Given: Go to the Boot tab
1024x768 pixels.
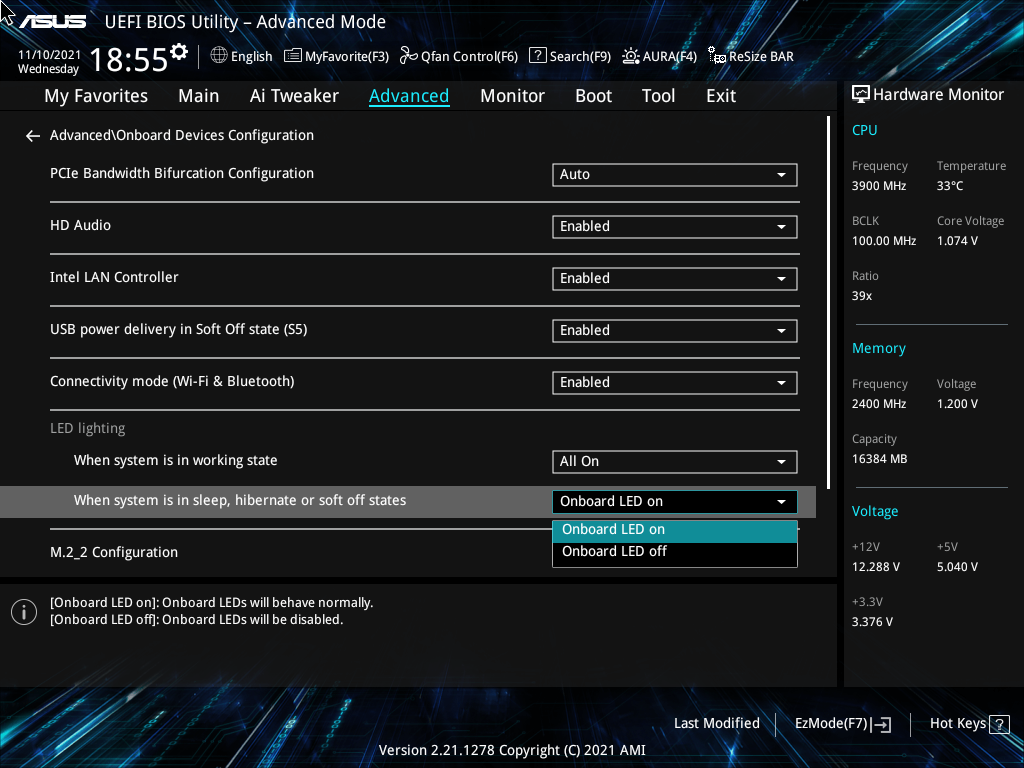Looking at the screenshot, I should (x=594, y=96).
